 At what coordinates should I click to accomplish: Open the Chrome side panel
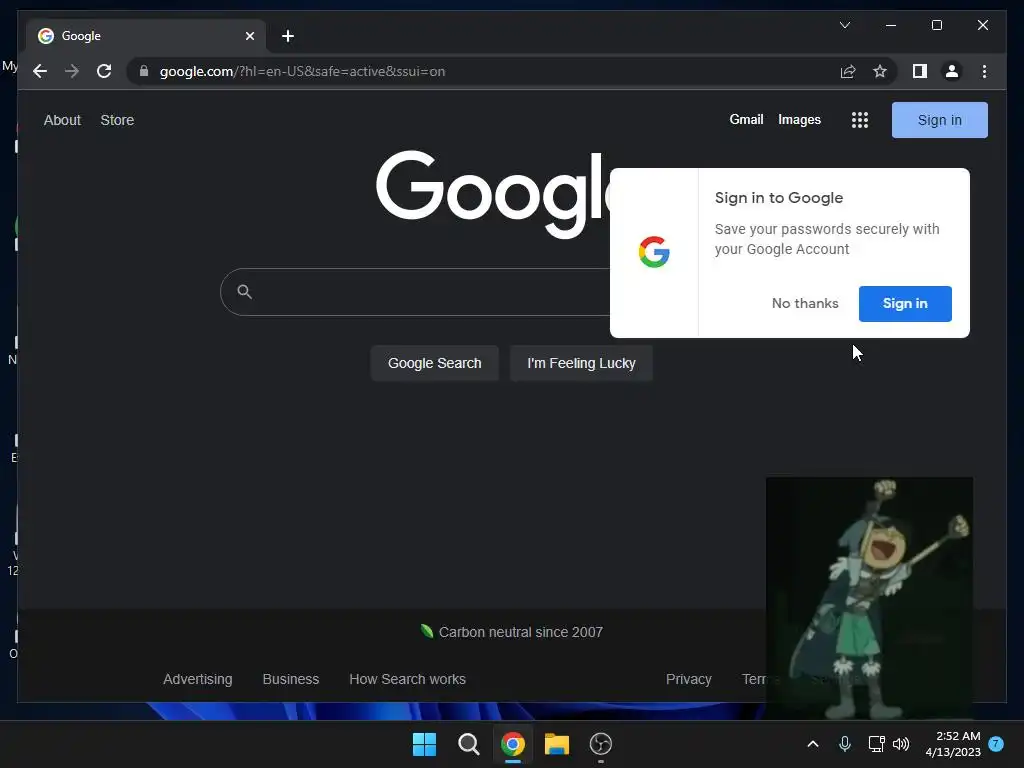(920, 71)
